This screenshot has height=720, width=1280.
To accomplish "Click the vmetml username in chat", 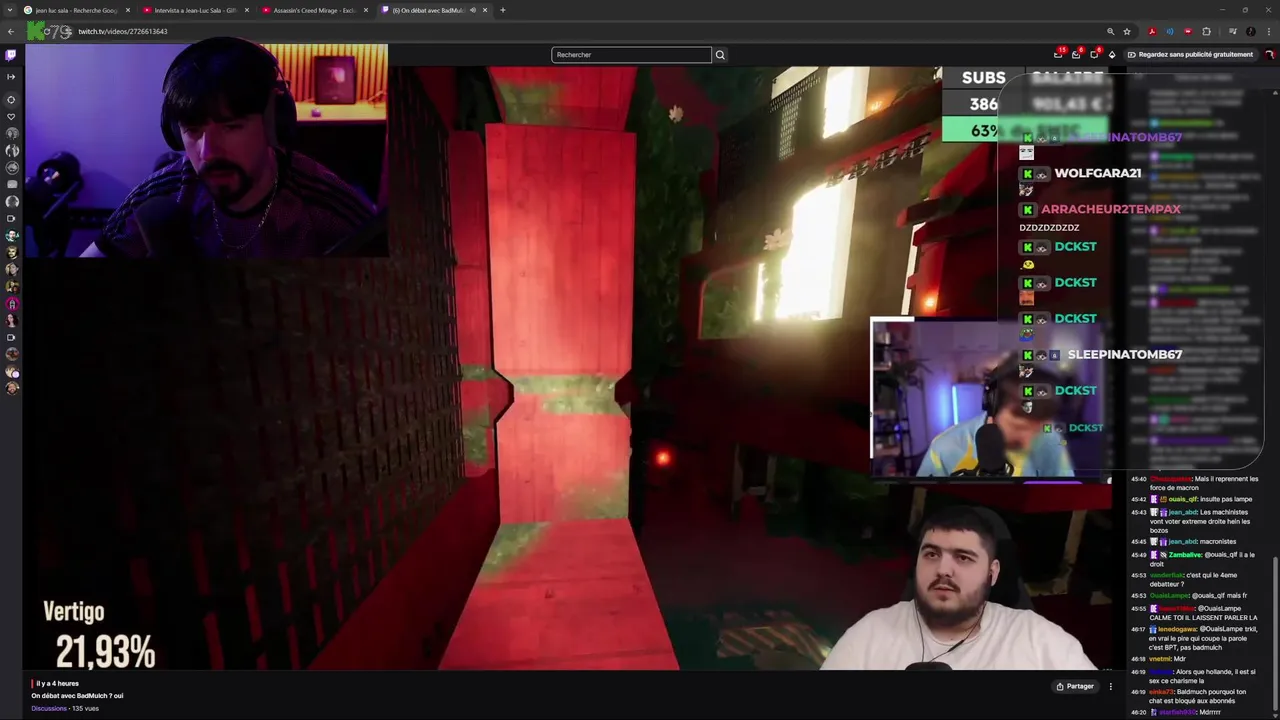I will [x=1158, y=659].
